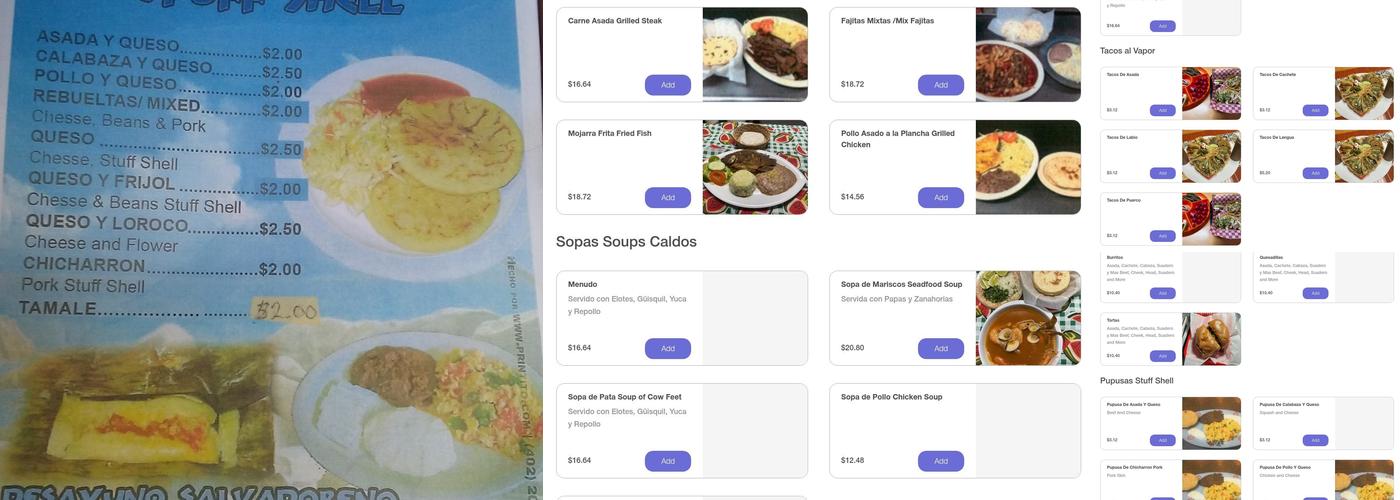The width and height of the screenshot is (1400, 500).
Task: Add Tacos De Lengua from side panel
Action: (x=1315, y=173)
